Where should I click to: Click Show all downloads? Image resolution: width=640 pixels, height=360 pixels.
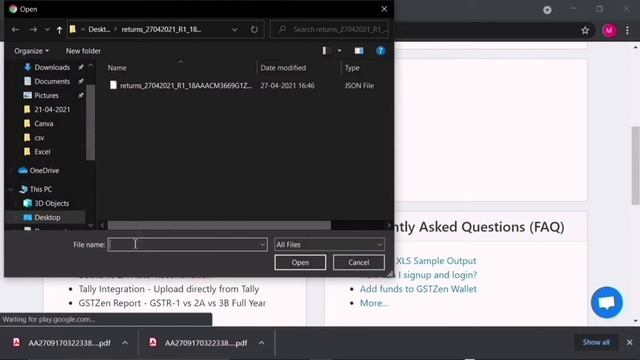pyautogui.click(x=596, y=342)
